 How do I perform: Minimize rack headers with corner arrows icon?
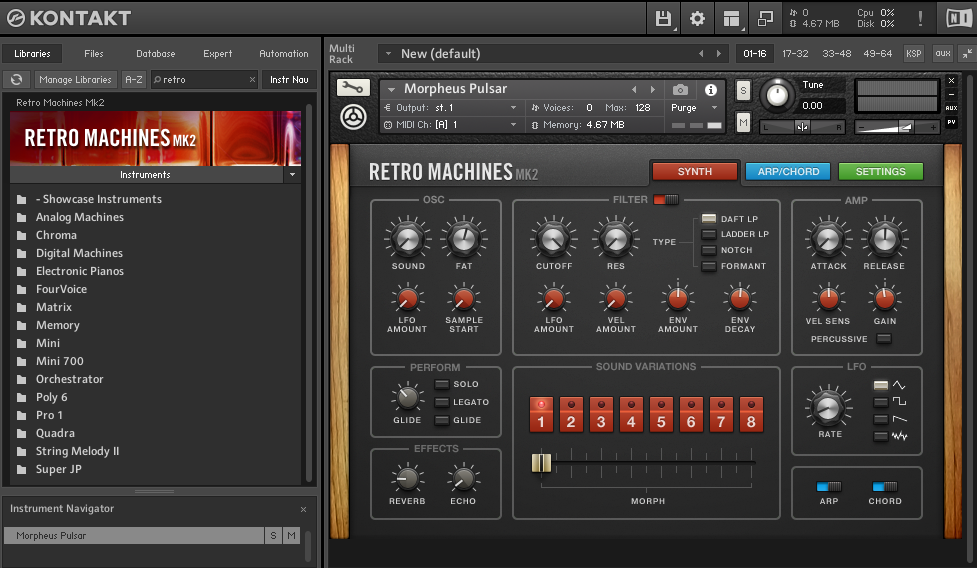click(966, 54)
